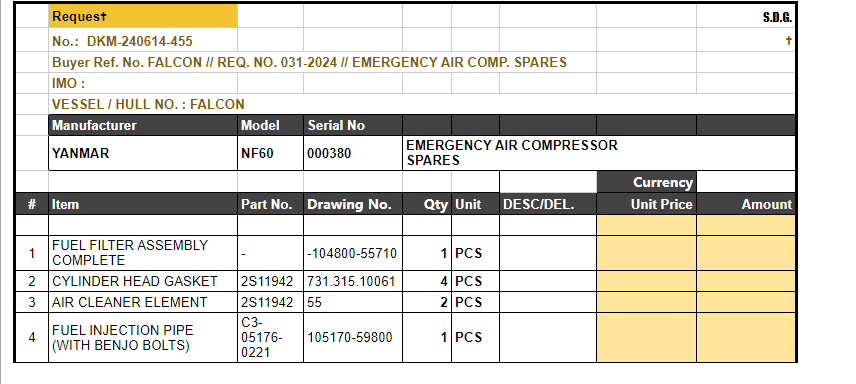Screen dimensions: 856x384
Task: Click the No. DKM-240614-455 cell
Action: pos(143,41)
